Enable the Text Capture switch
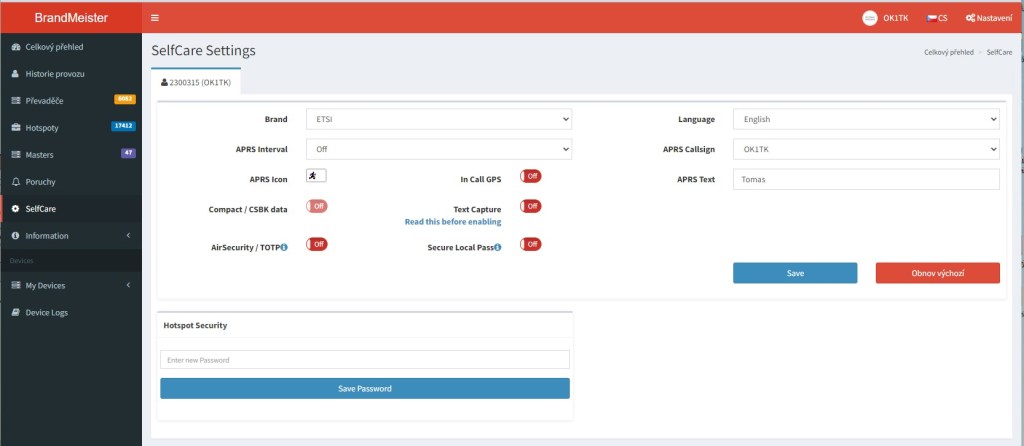The image size is (1024, 446). 530,206
